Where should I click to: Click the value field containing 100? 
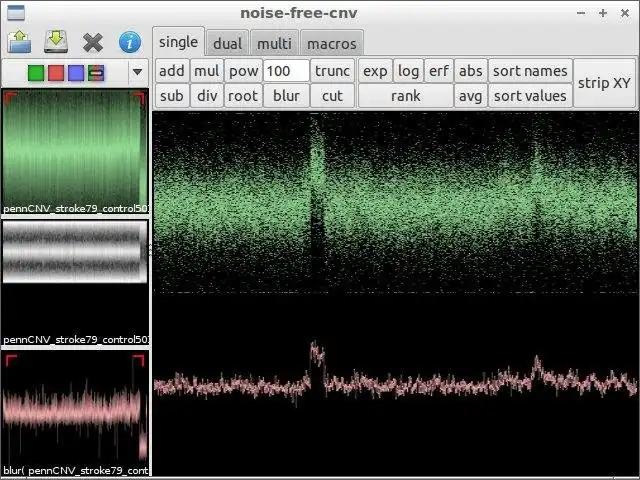pos(286,71)
